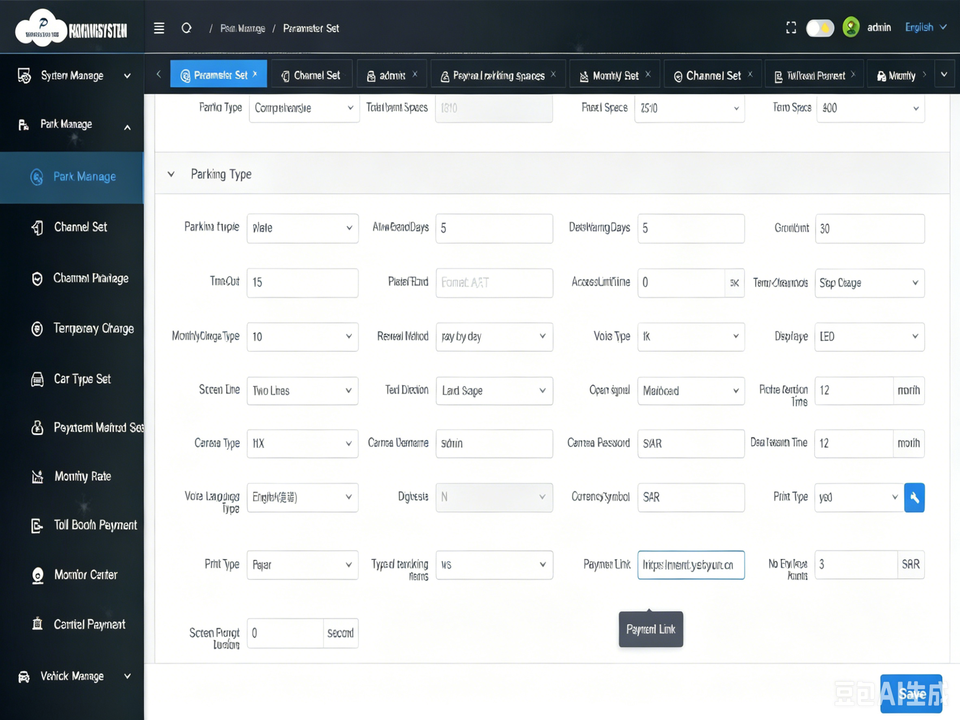Viewport: 960px width, 720px height.
Task: Close the Parameter Set tab
Action: [x=255, y=73]
